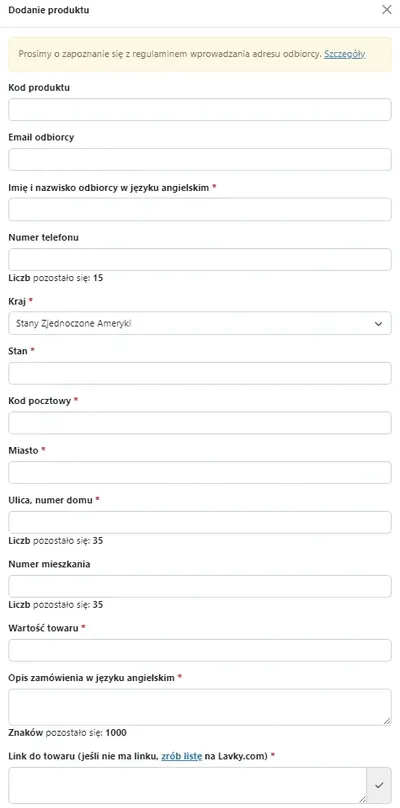Click the checkmark button beside link field
Image resolution: width=400 pixels, height=808 pixels.
pos(379,785)
